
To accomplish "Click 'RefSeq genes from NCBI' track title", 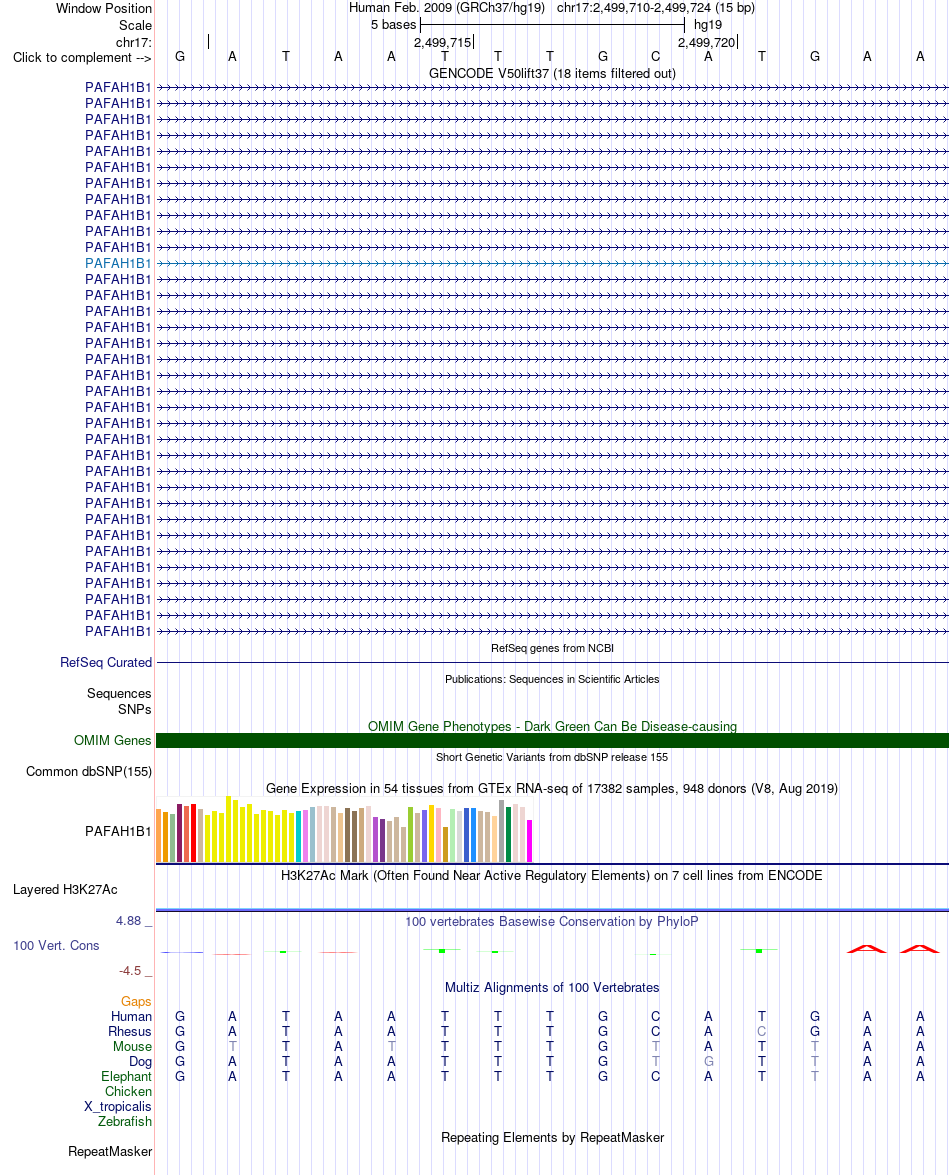I will coord(552,648).
